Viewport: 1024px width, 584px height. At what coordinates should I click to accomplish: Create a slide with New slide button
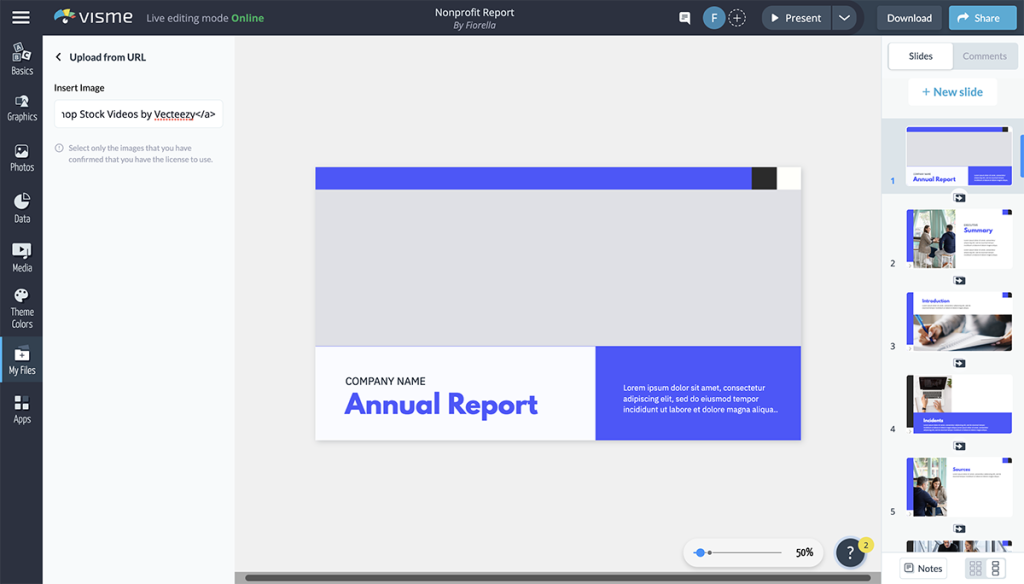(952, 91)
